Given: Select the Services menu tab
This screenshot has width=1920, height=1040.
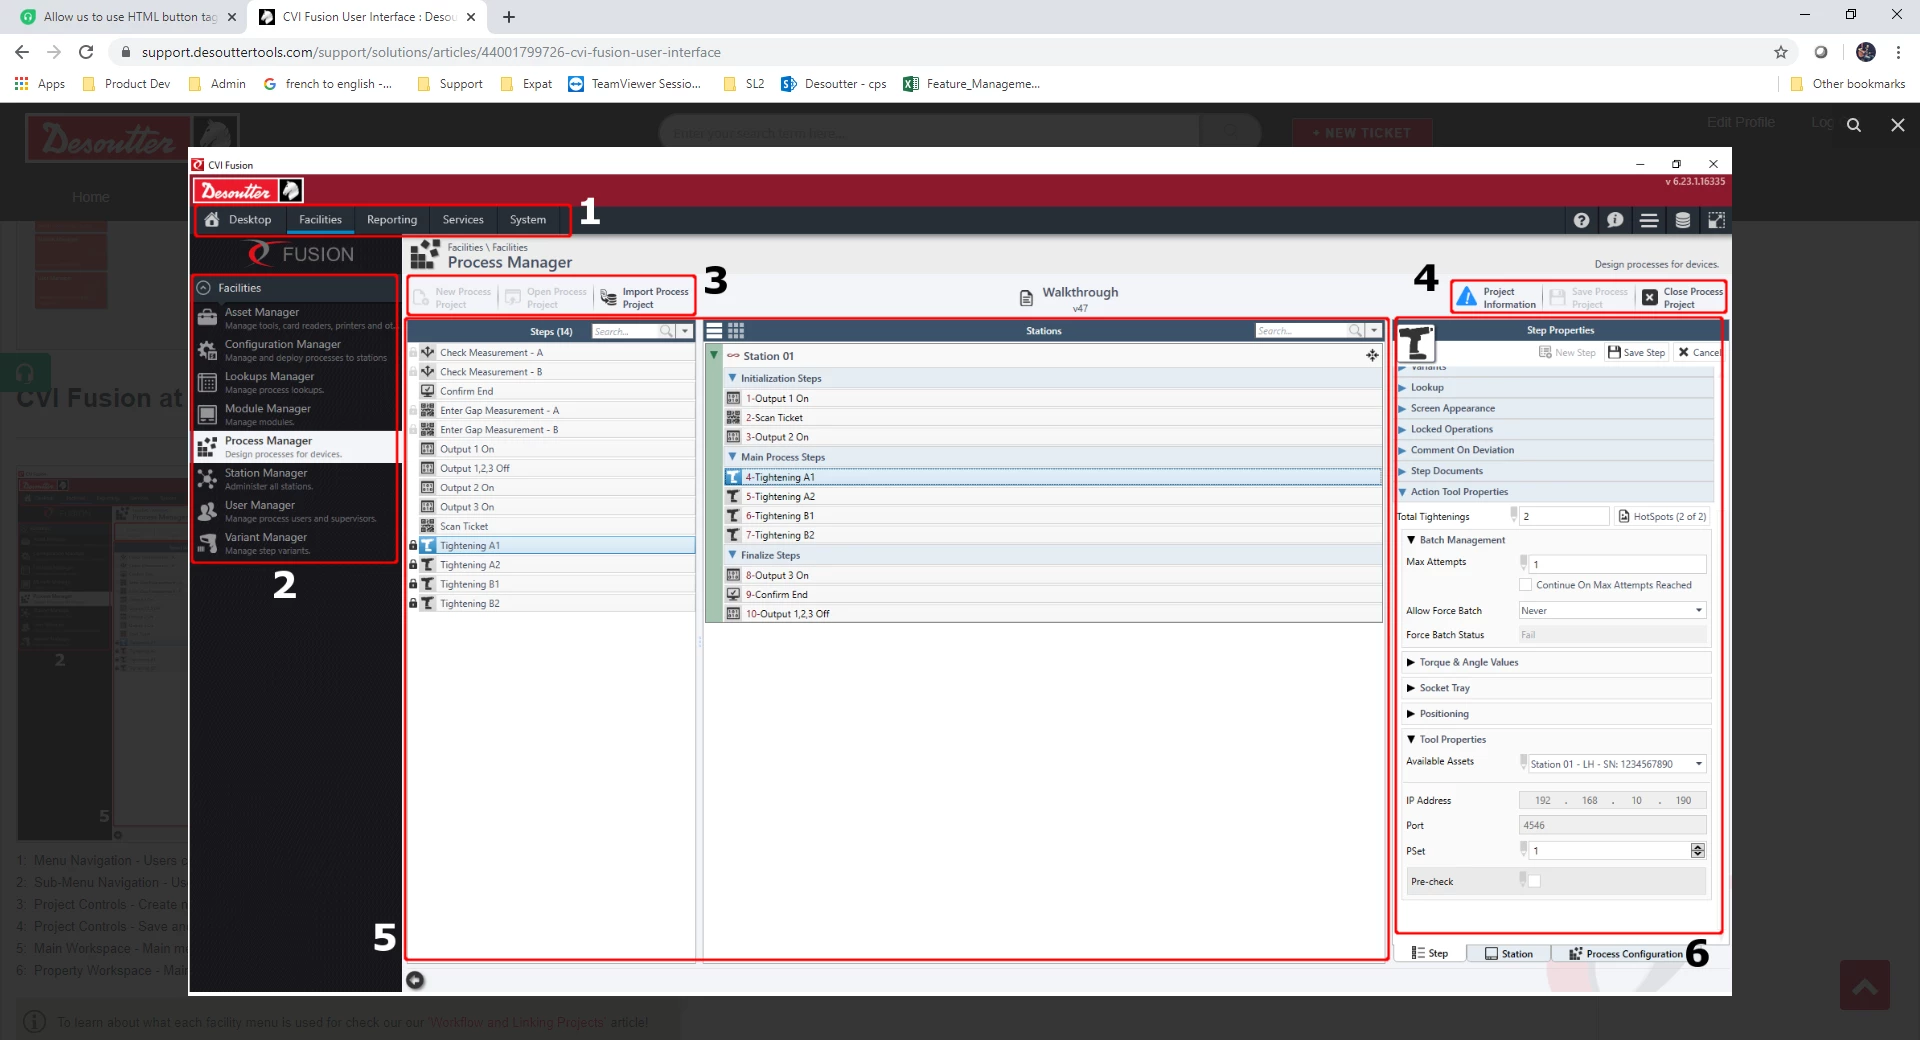Looking at the screenshot, I should (x=463, y=220).
